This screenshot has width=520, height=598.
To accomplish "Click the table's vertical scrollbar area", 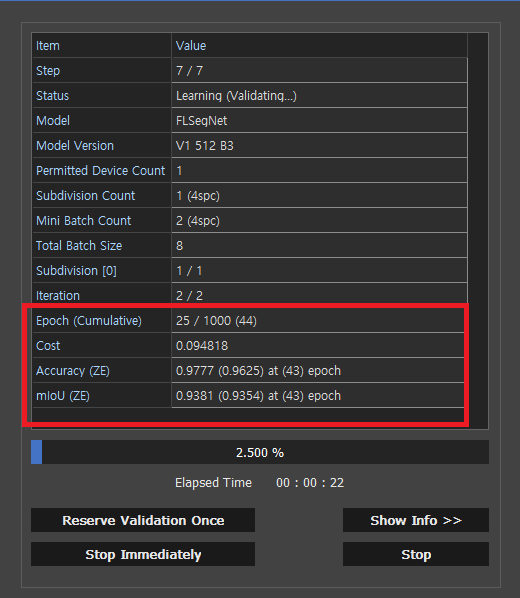I will [478, 231].
